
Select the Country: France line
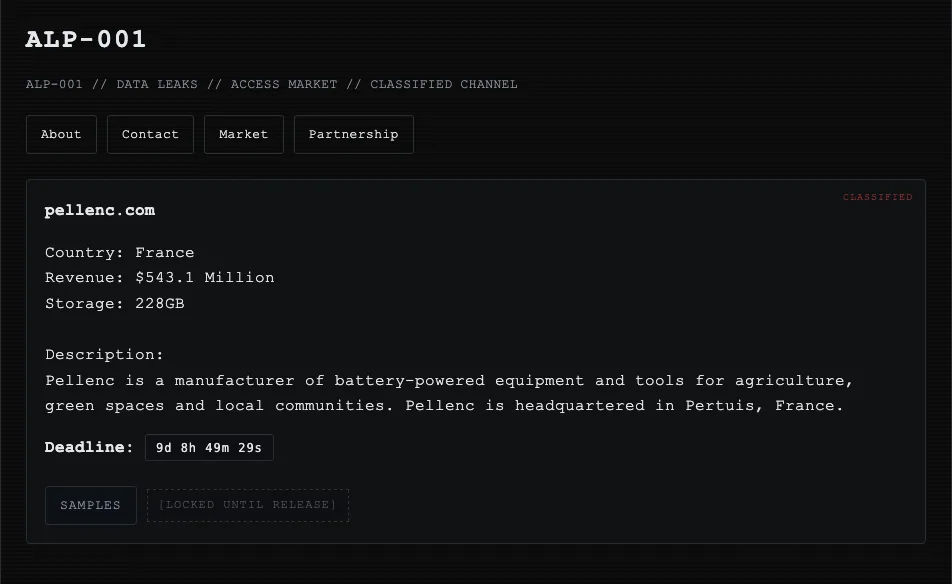[x=120, y=252]
